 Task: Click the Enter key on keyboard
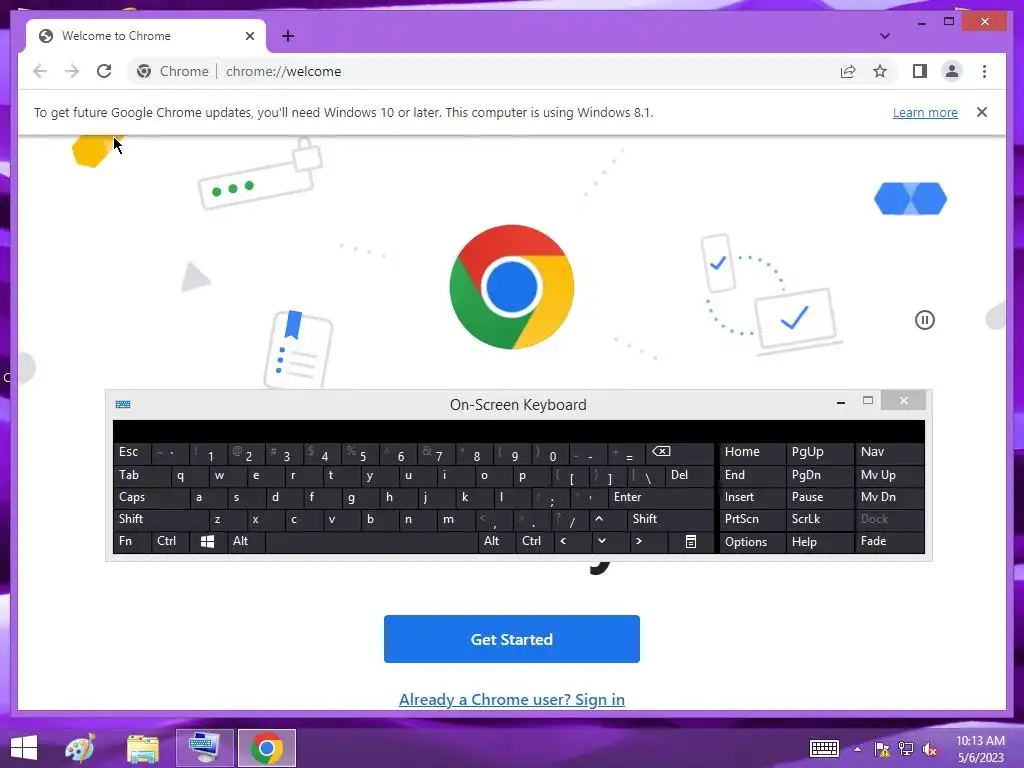pyautogui.click(x=661, y=498)
